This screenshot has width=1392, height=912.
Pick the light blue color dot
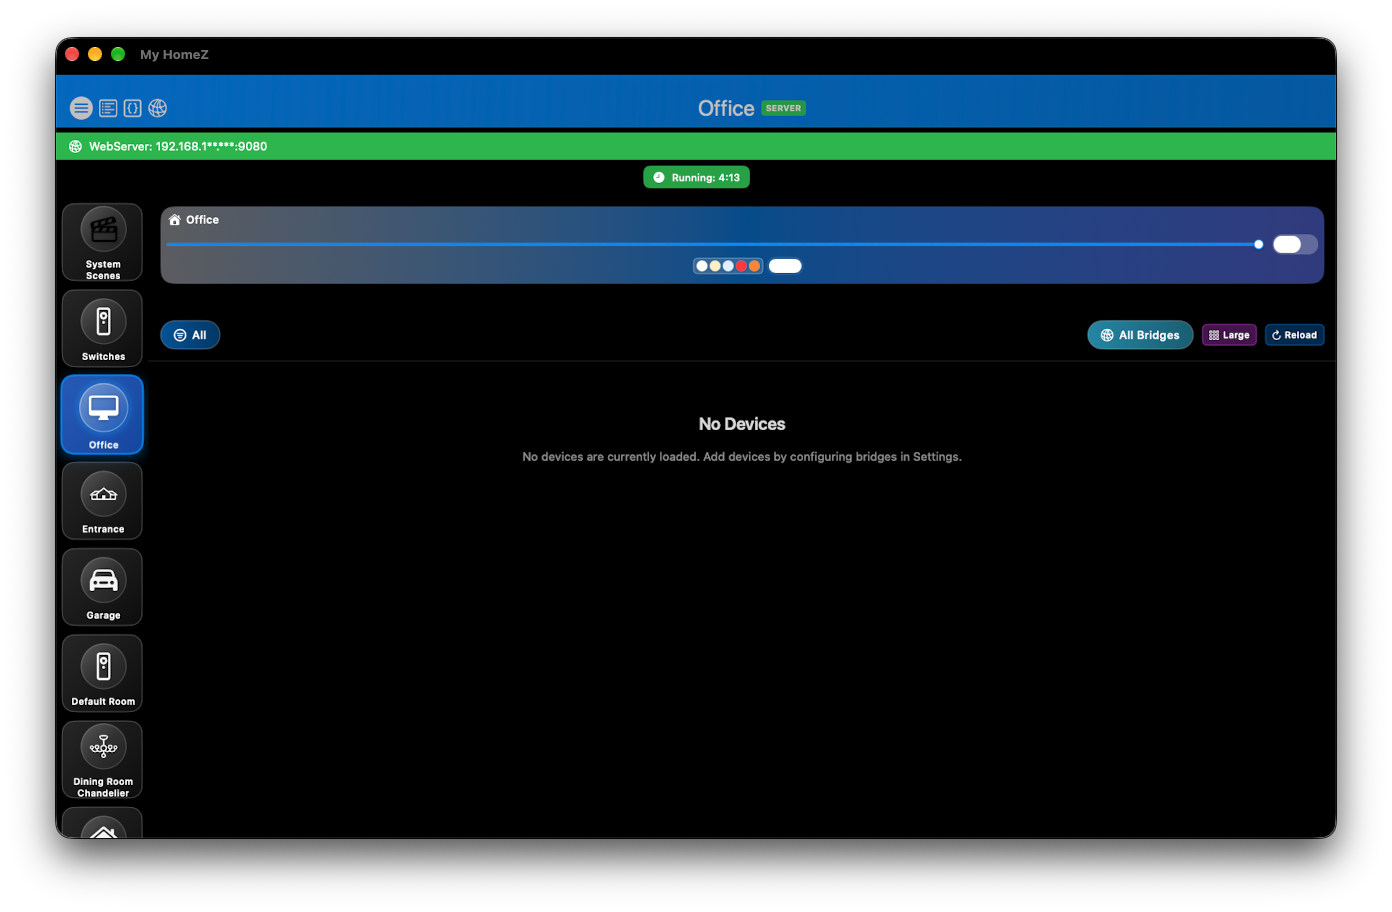tap(728, 266)
